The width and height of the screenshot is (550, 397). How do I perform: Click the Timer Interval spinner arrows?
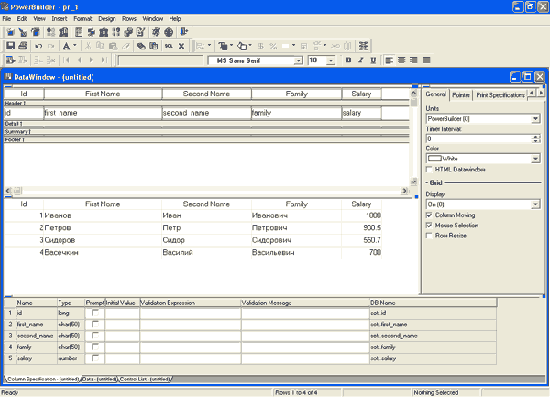coord(536,139)
